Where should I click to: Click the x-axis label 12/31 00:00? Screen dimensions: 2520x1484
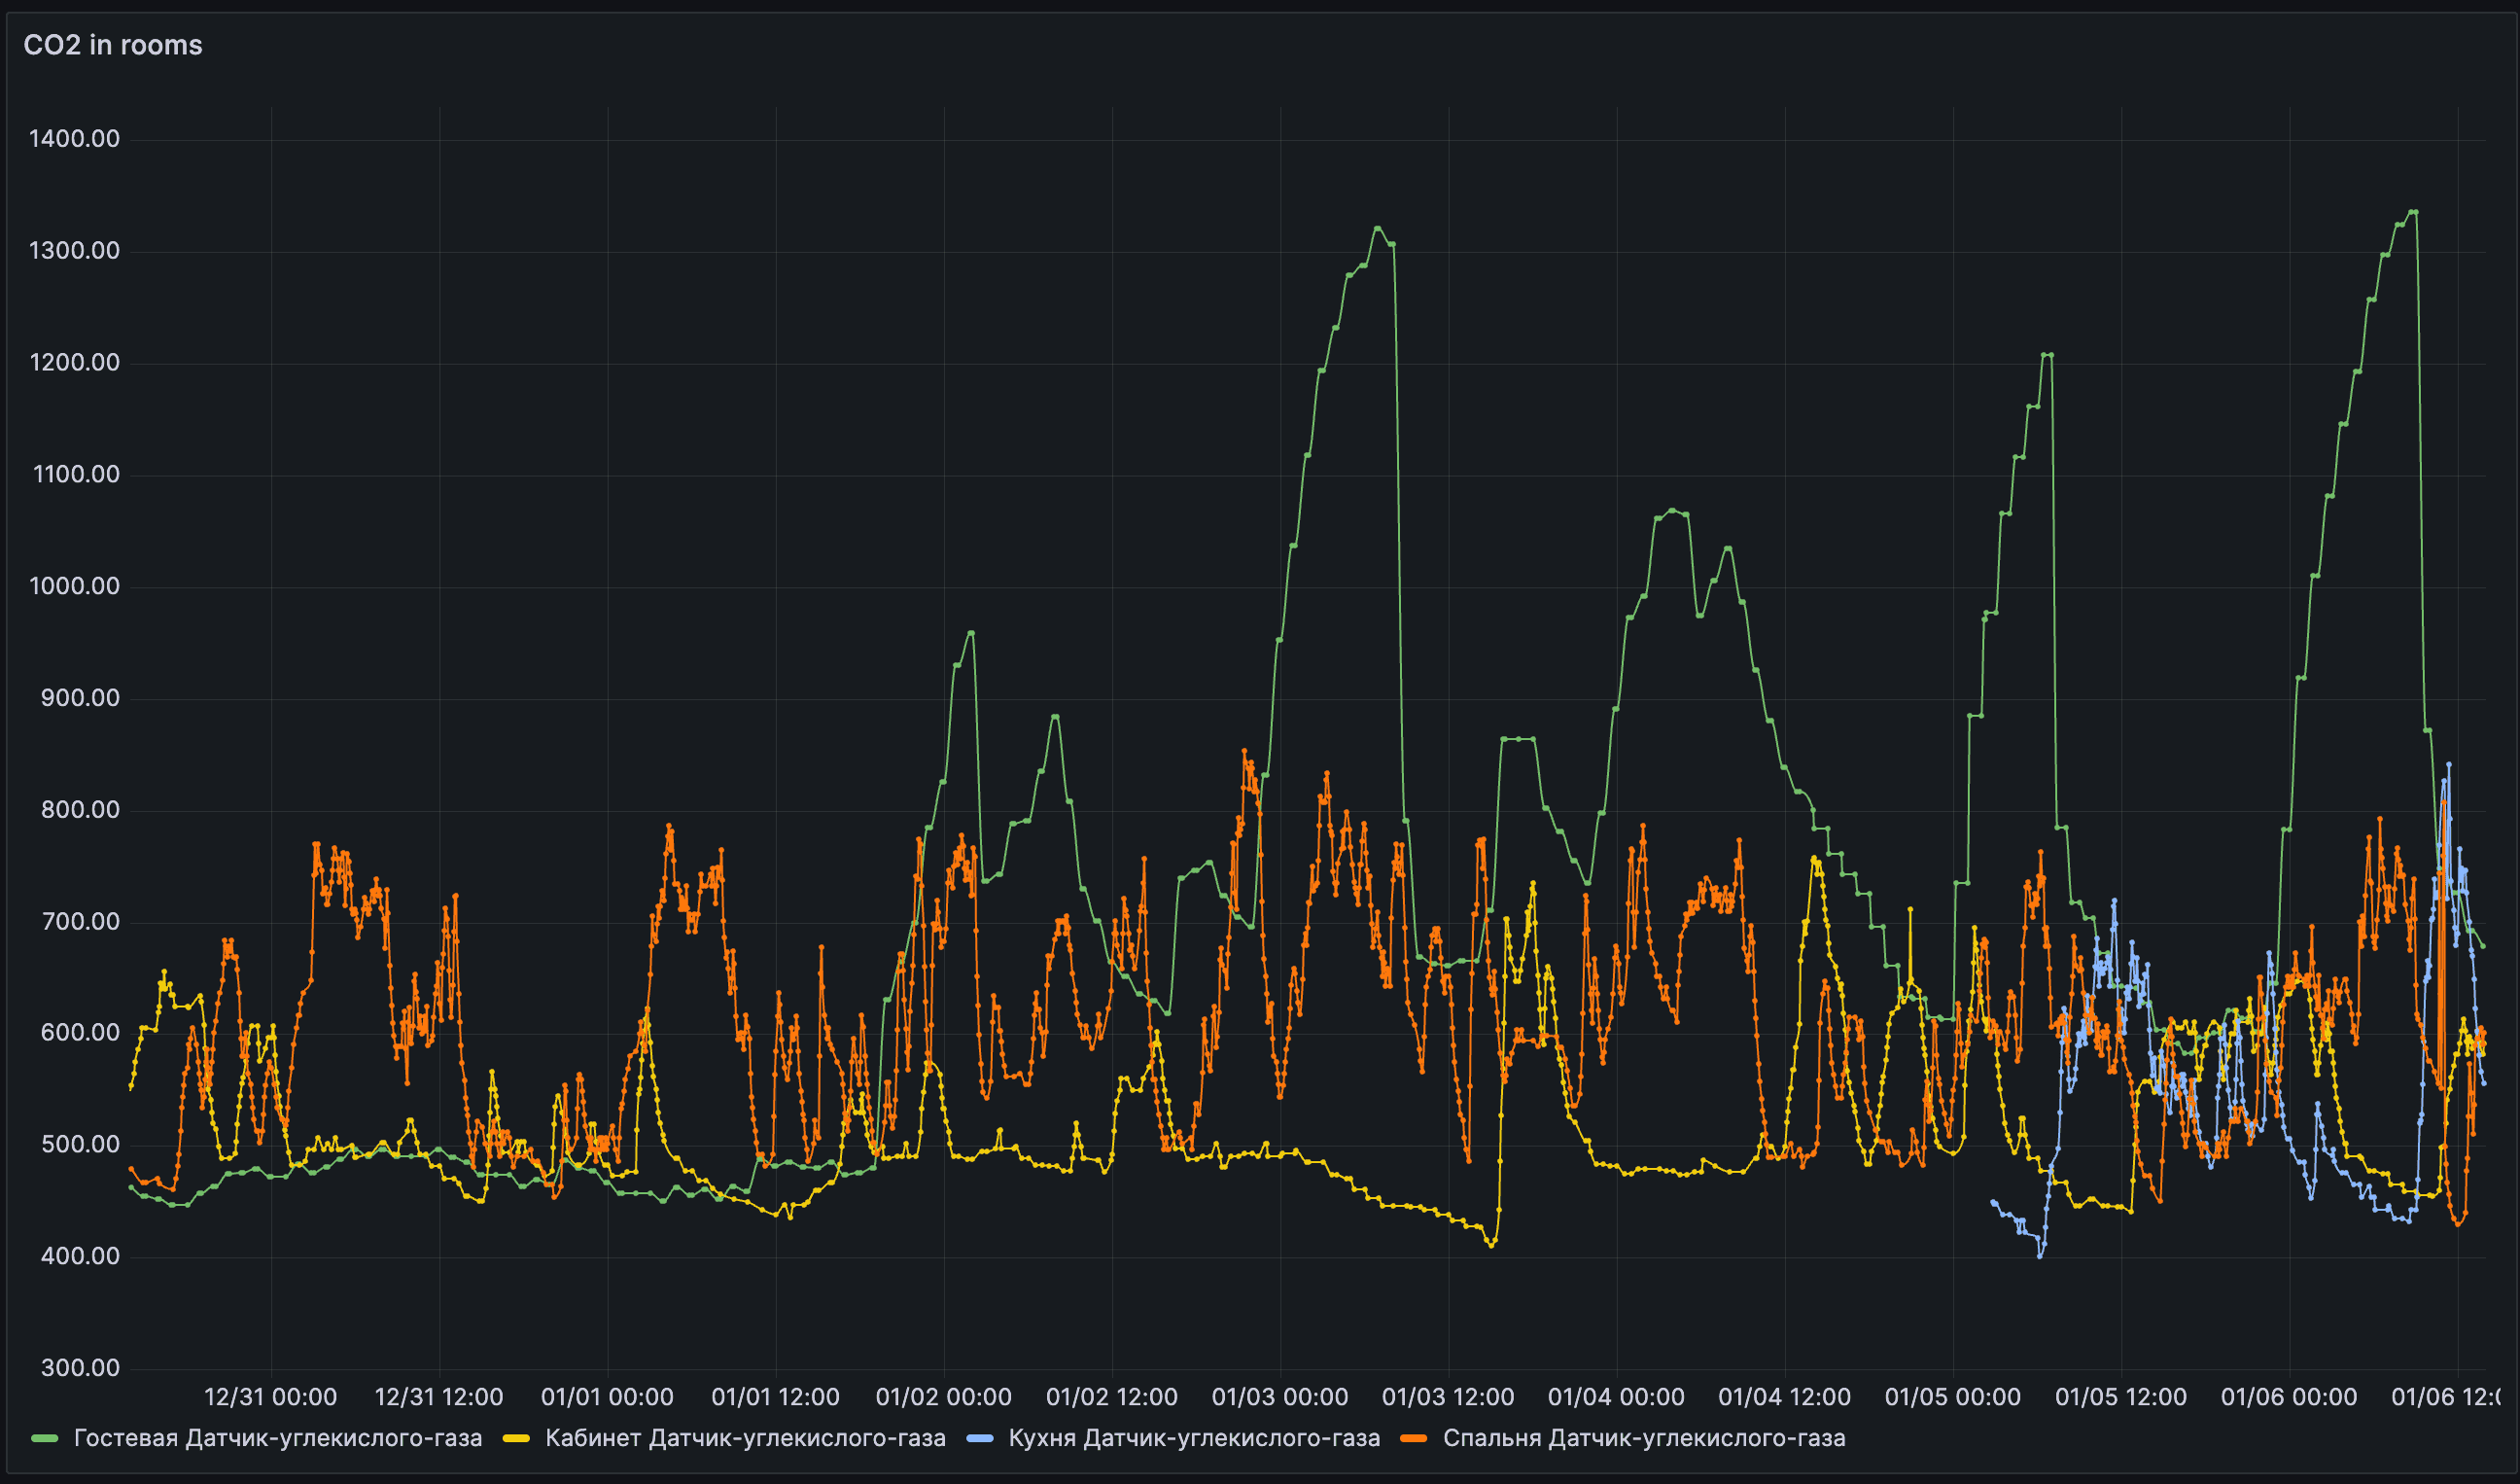(270, 1397)
